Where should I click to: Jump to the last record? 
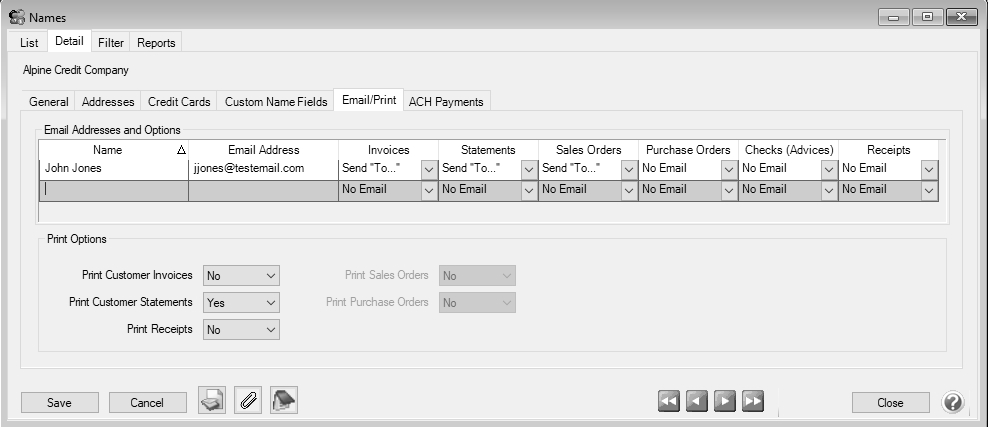click(x=754, y=401)
